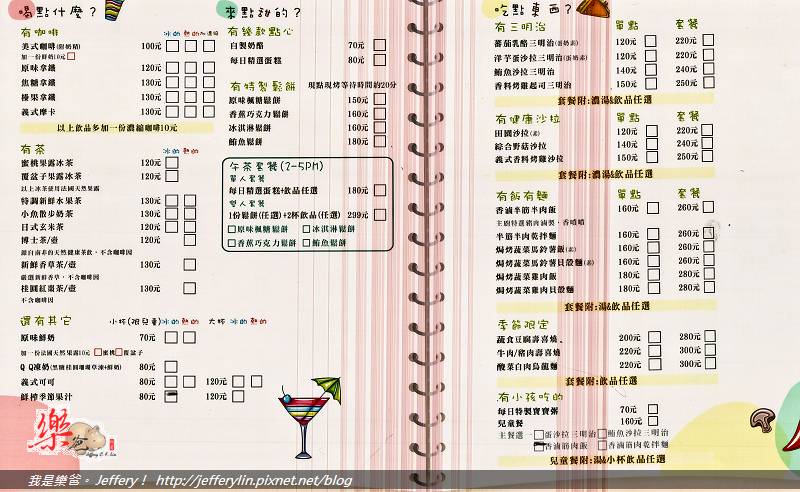Tick 義式香料烤雞沙拉 單點 150元 box
Viewport: 800px width, 492px height.
(652, 157)
